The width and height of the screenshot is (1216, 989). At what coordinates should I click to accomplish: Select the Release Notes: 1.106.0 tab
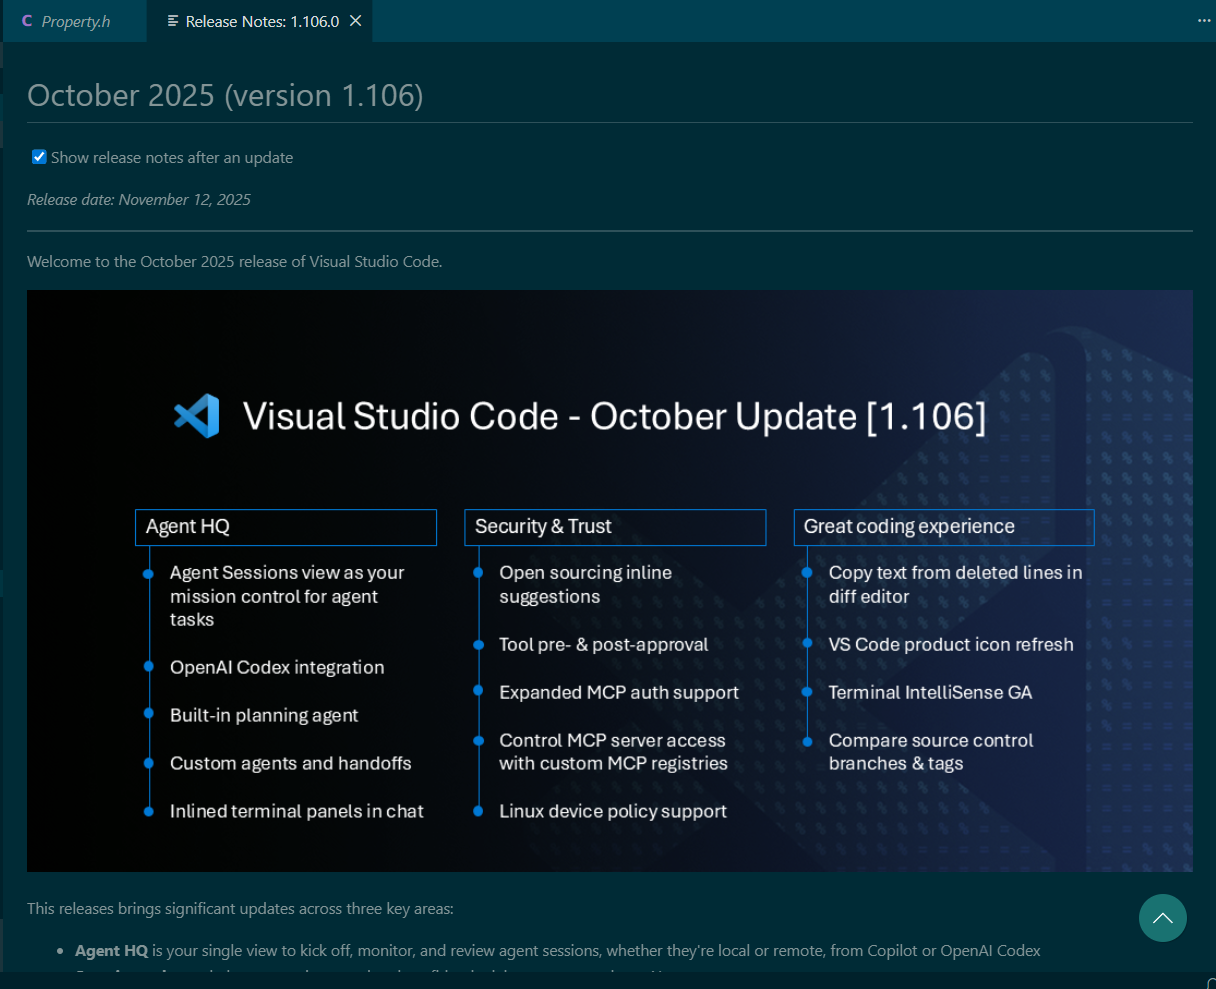(262, 21)
